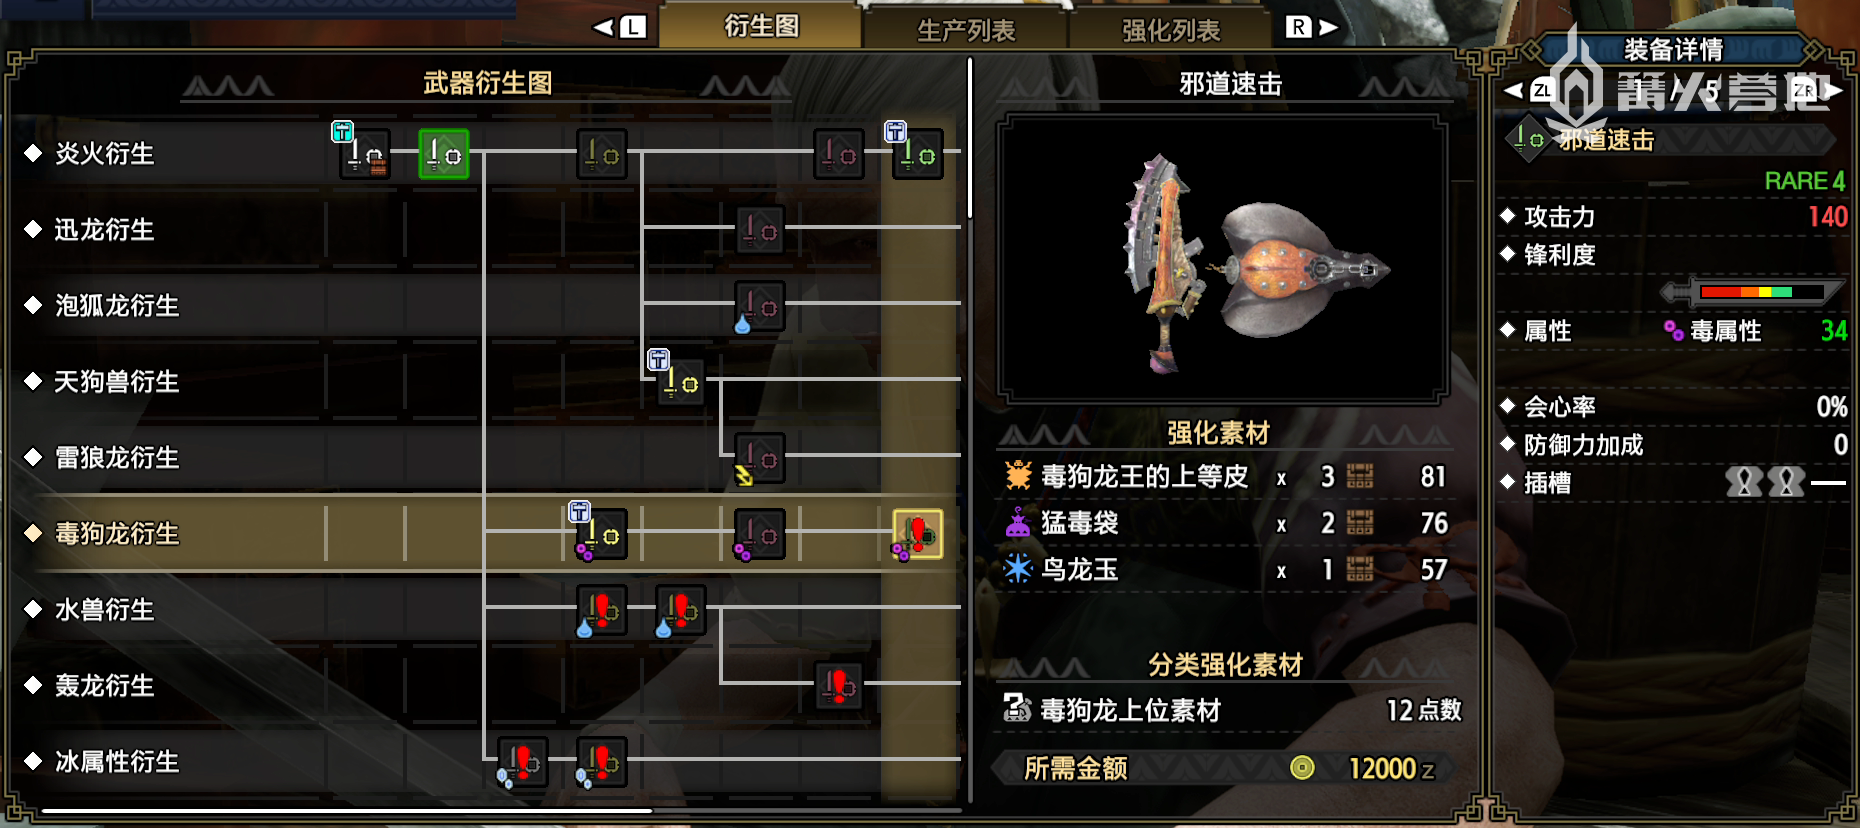Select the hammer-marked first weapon in 炎火衍生 row
This screenshot has height=828, width=1860.
coord(364,154)
